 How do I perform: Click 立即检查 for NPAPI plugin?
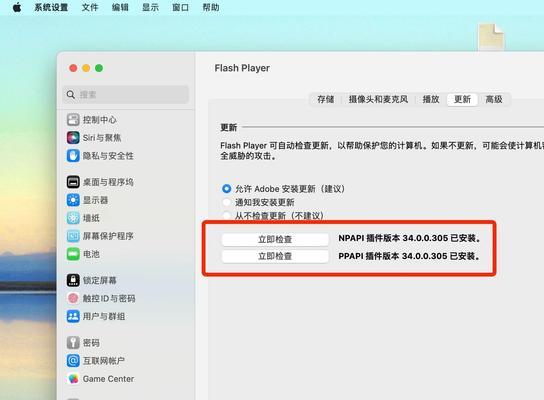[x=275, y=239]
